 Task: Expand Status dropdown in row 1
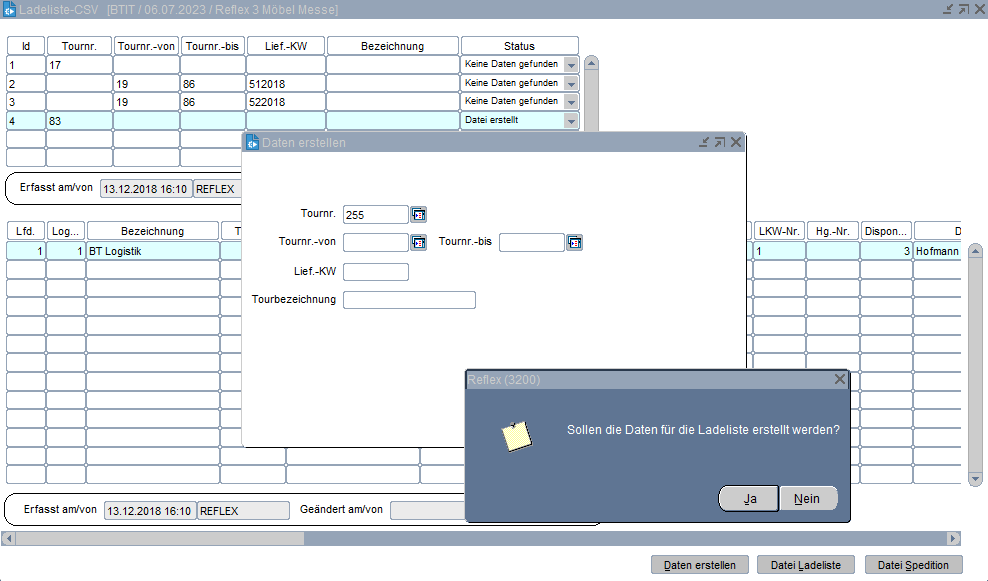click(x=571, y=64)
